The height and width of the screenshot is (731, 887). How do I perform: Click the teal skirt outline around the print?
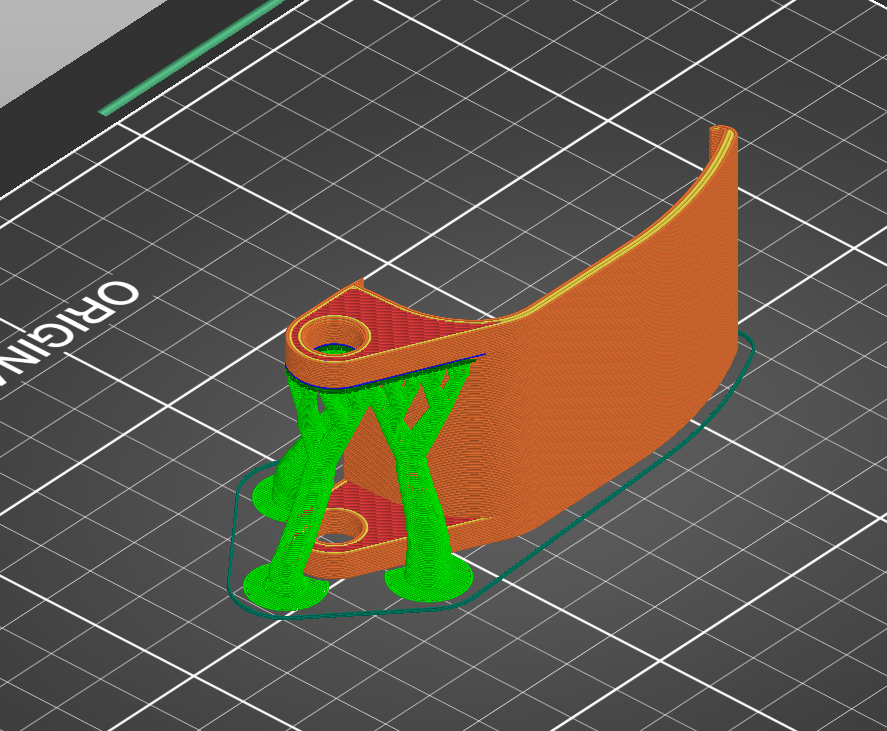point(491,476)
